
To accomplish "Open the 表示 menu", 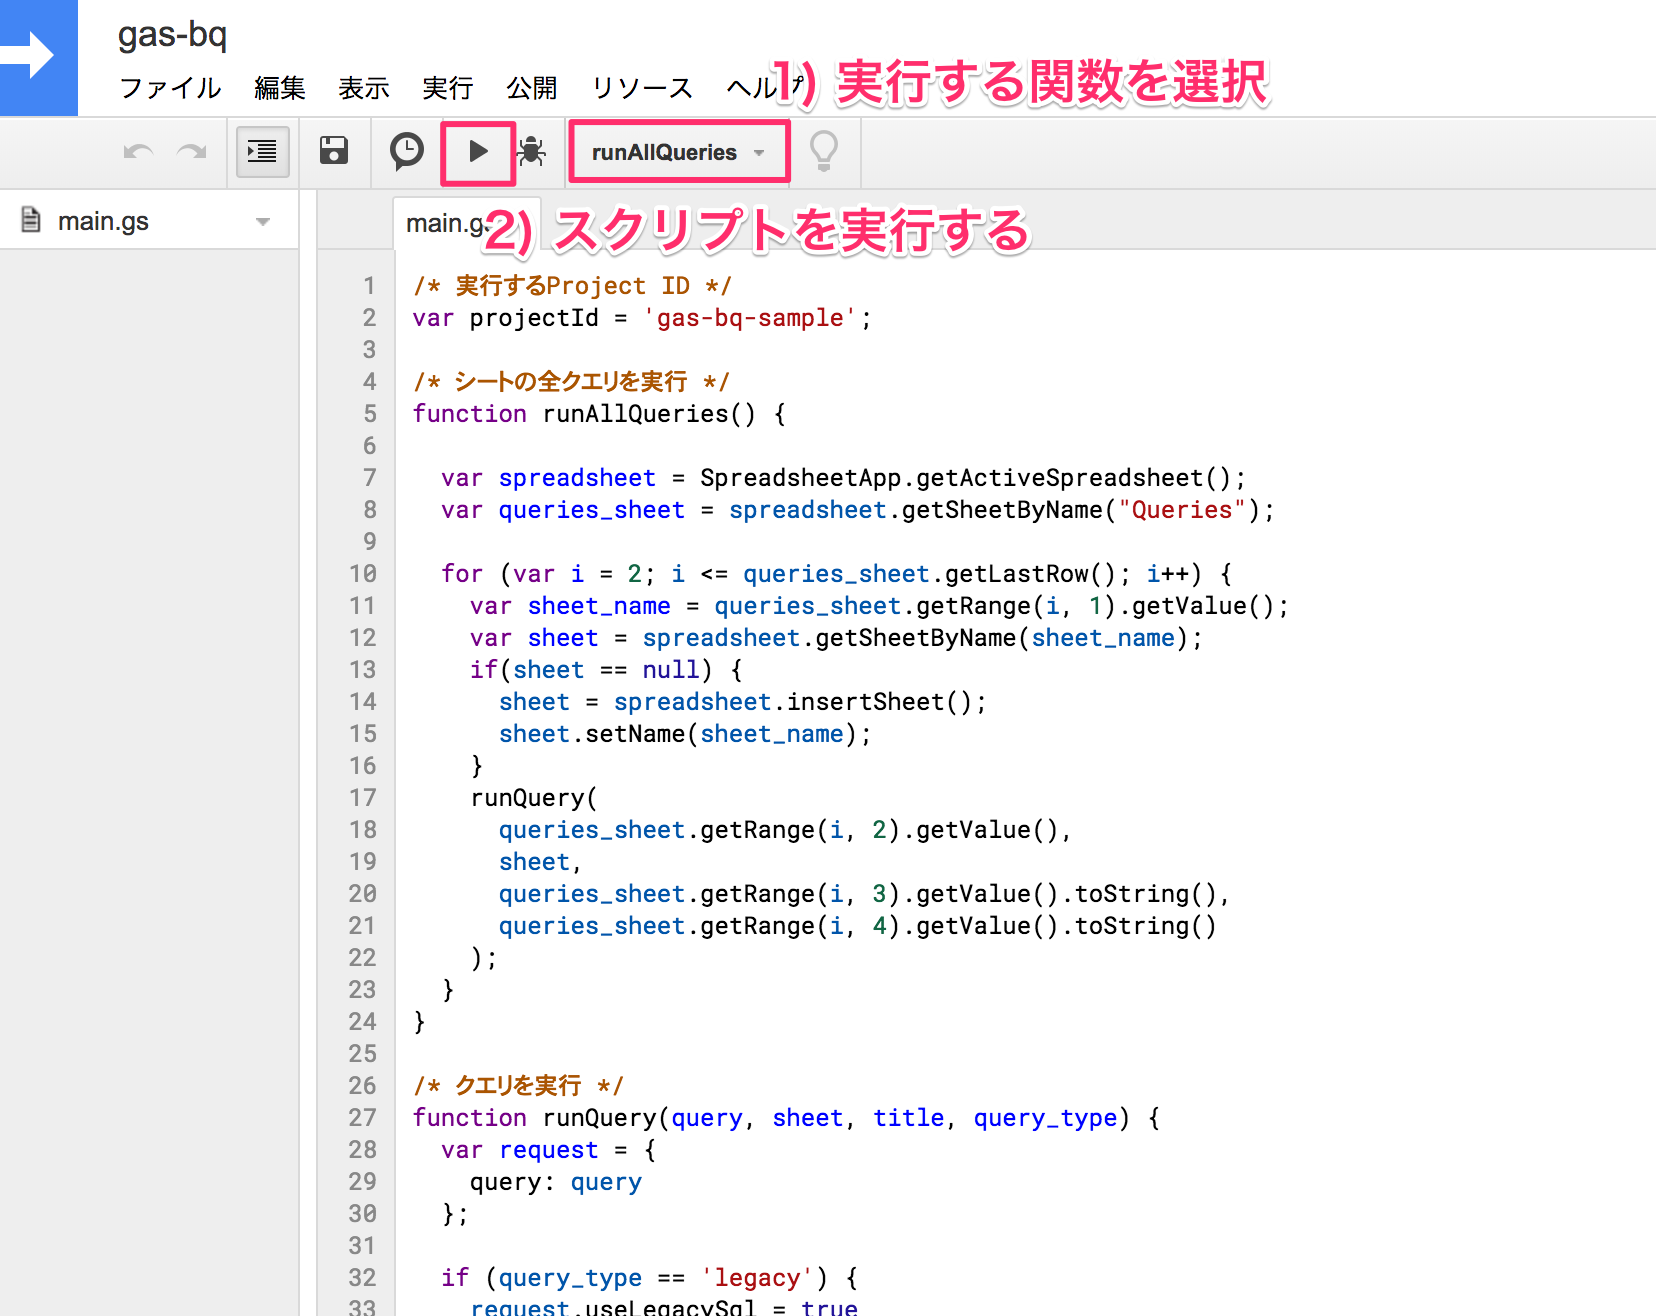I will (364, 88).
